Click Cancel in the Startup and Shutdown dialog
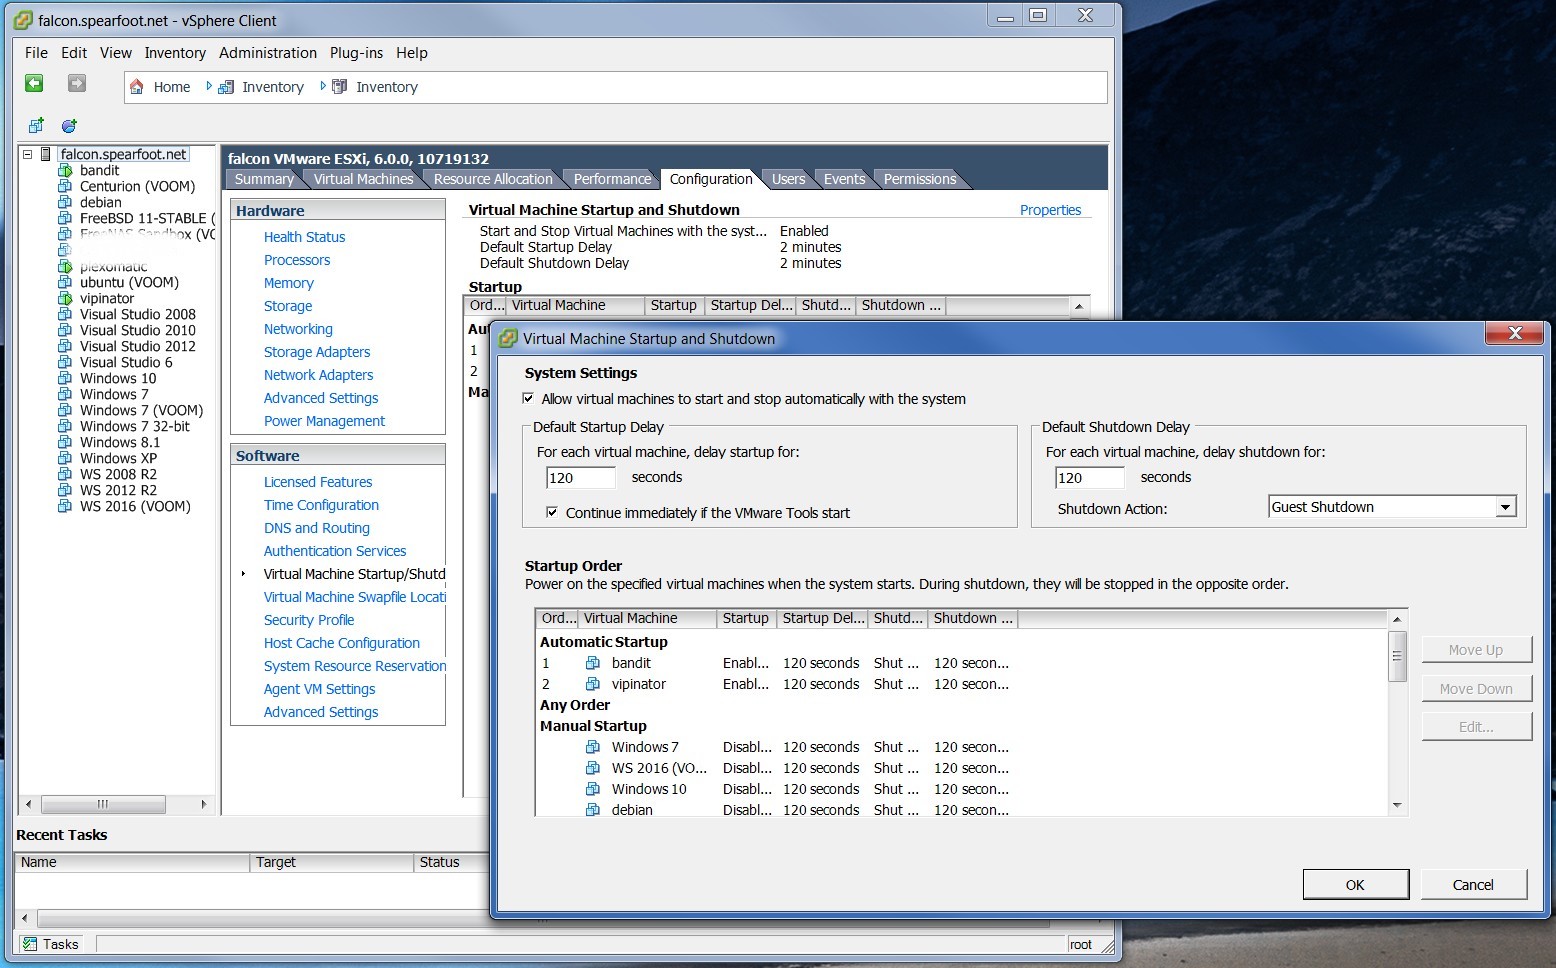Image resolution: width=1556 pixels, height=968 pixels. [x=1473, y=884]
